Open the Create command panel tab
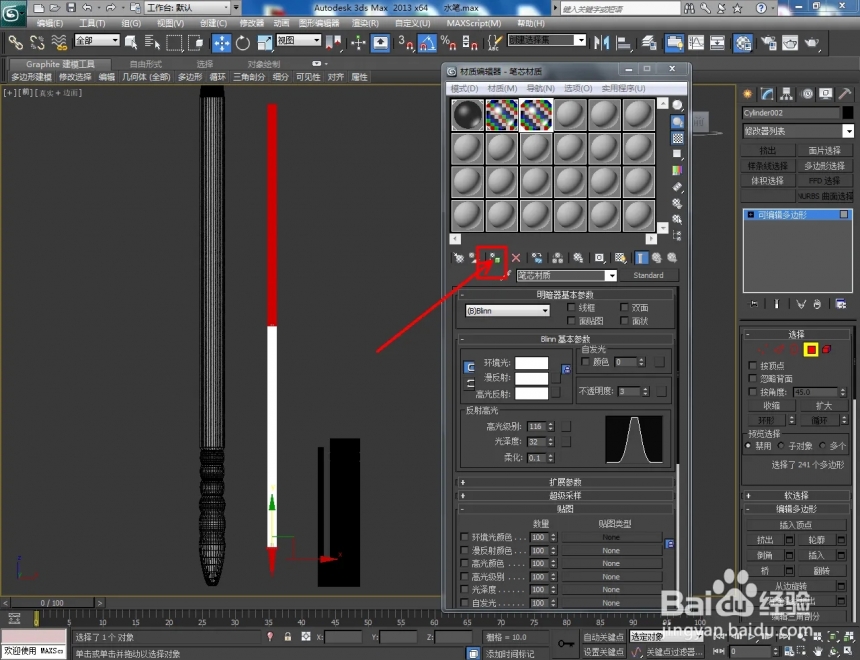 click(x=748, y=94)
